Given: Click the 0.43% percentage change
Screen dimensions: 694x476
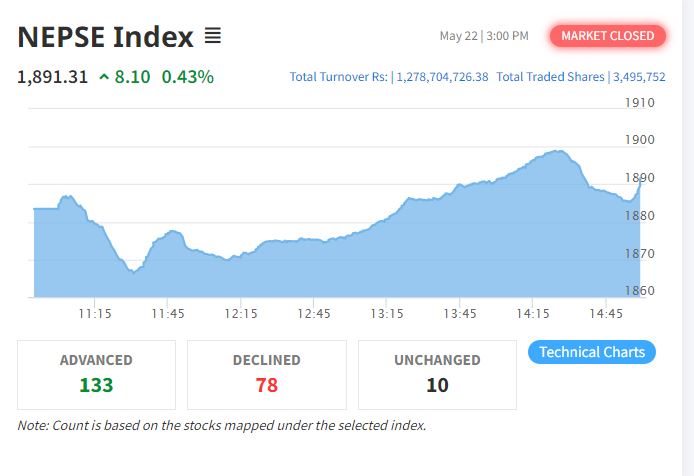Looking at the screenshot, I should point(188,77).
